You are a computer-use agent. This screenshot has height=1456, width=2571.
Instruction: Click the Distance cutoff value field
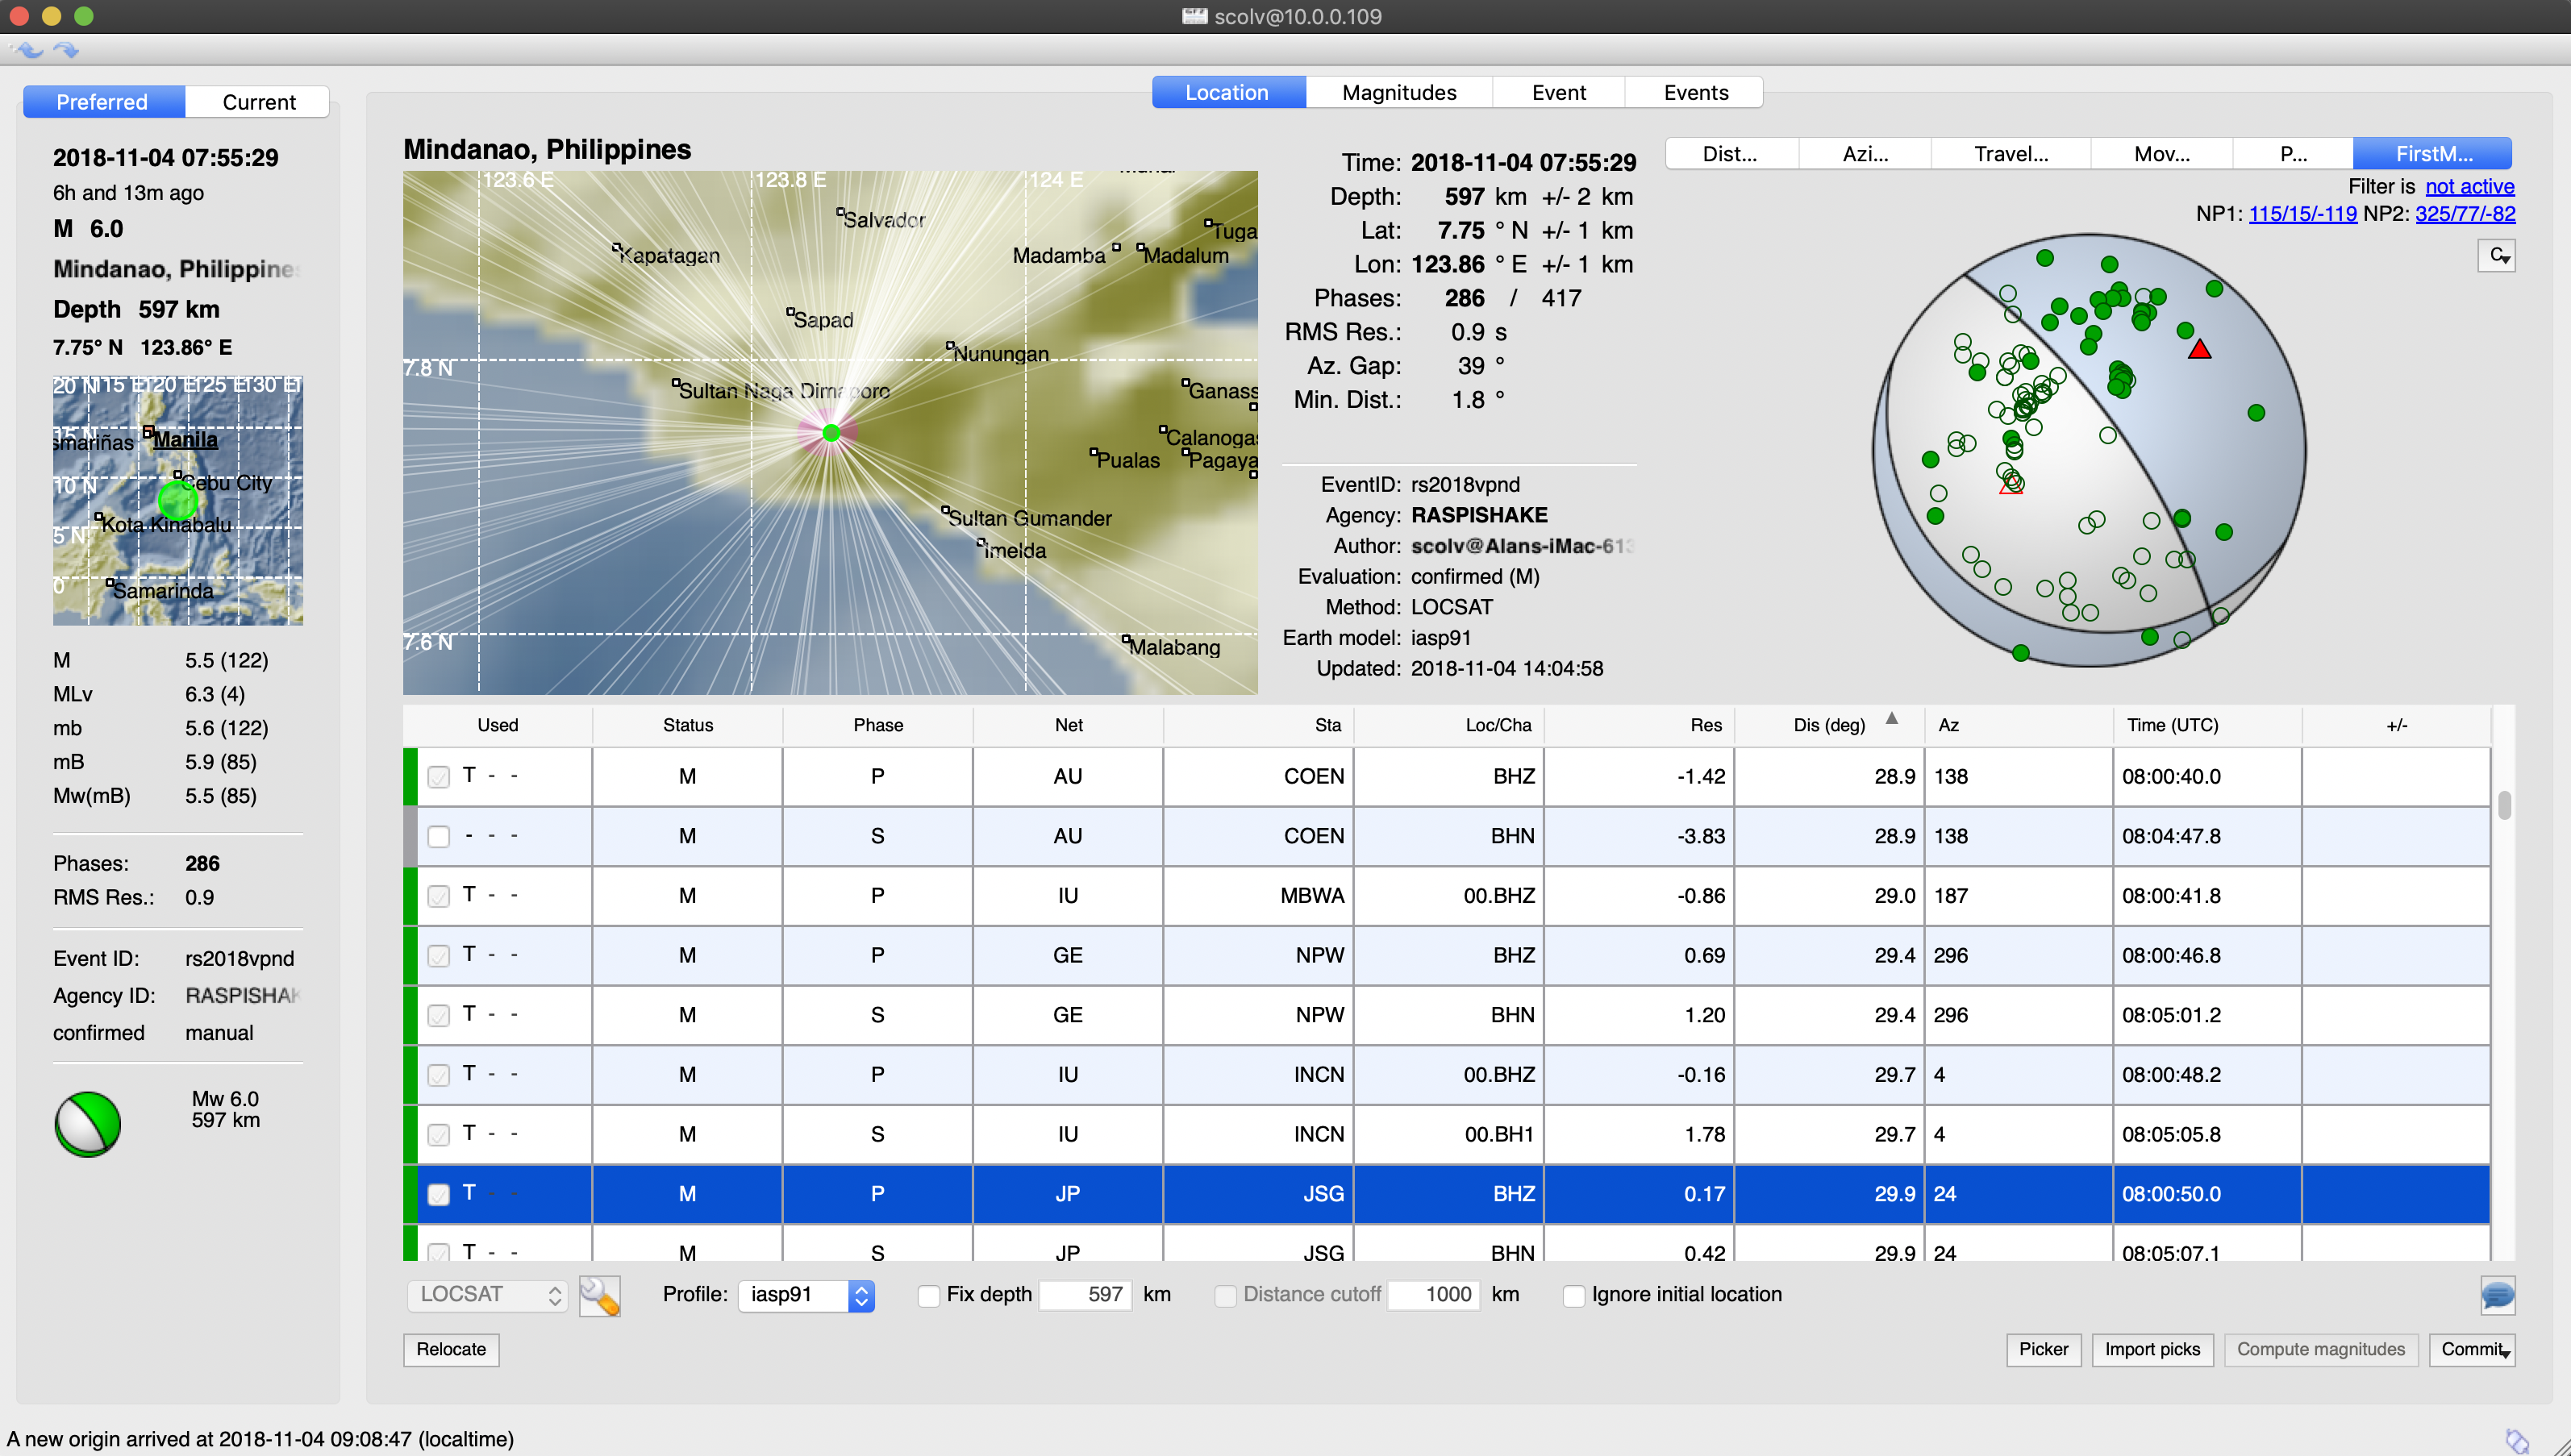(1434, 1295)
